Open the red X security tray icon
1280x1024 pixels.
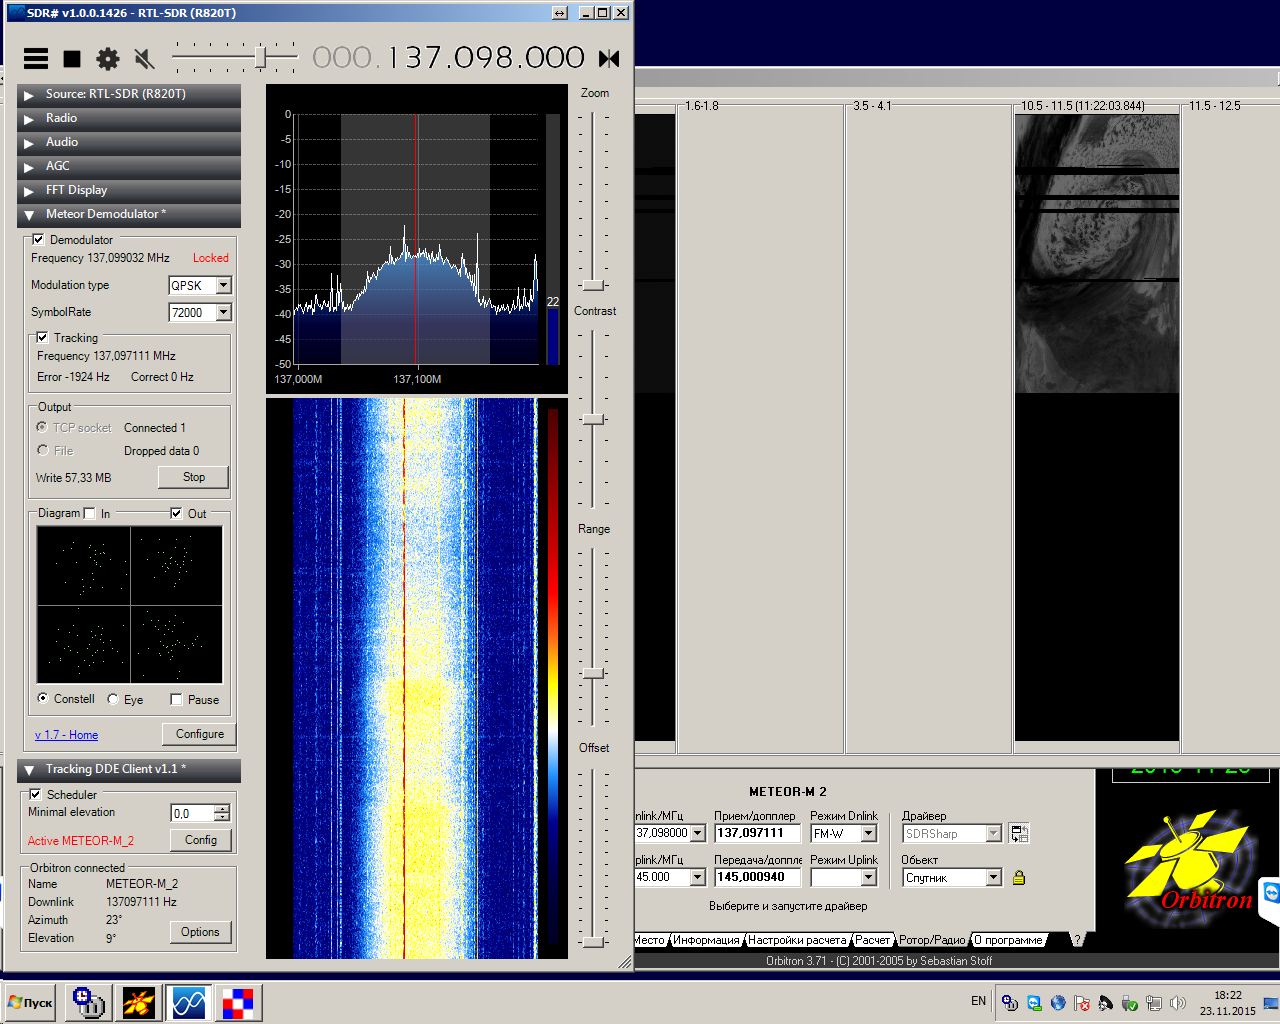click(1082, 1003)
